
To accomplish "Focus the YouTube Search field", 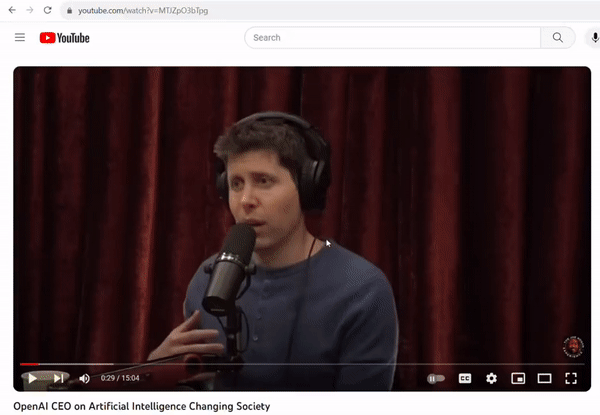I will click(392, 37).
